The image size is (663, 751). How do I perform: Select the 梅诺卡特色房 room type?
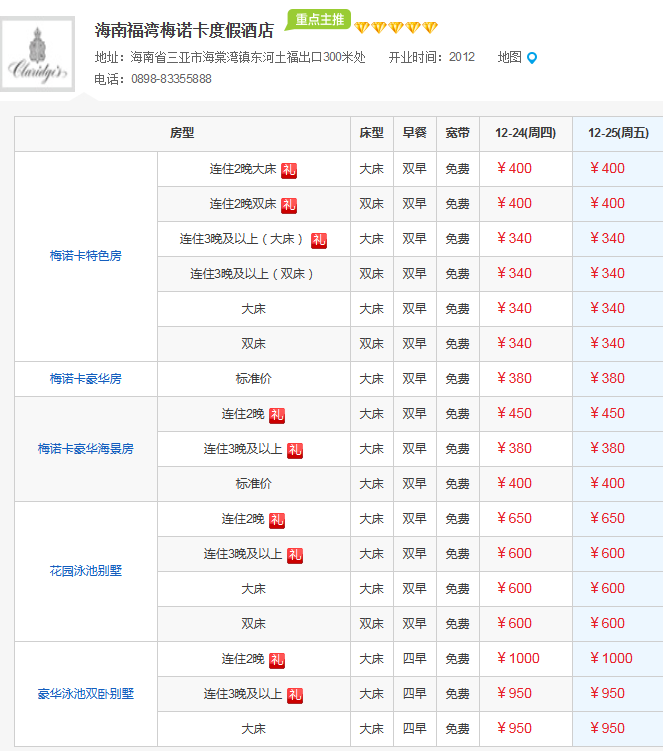click(86, 256)
